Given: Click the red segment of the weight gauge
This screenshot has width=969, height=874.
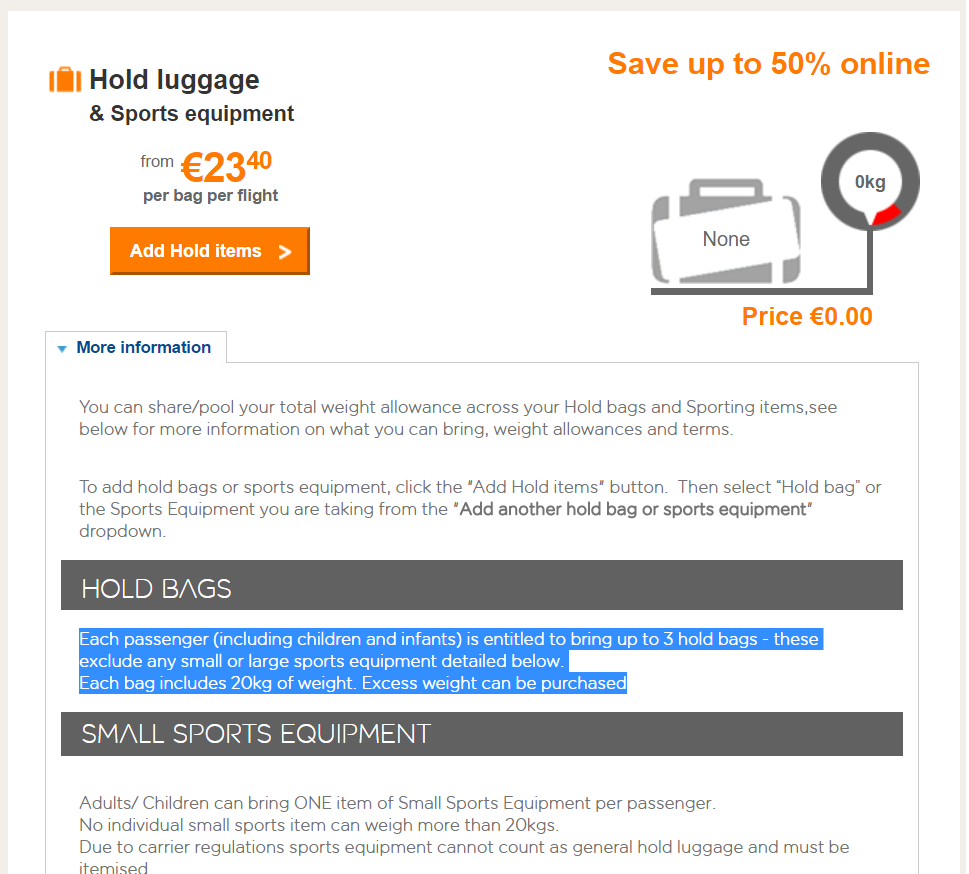Looking at the screenshot, I should click(x=887, y=215).
